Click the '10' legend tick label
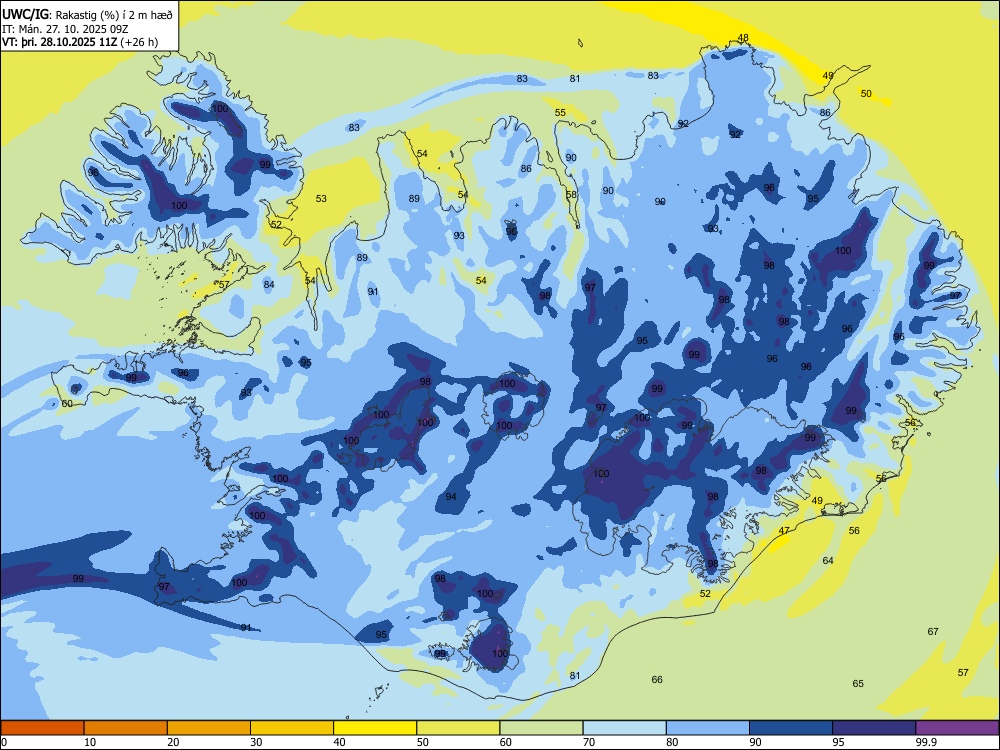Image resolution: width=1000 pixels, height=750 pixels. (90, 742)
